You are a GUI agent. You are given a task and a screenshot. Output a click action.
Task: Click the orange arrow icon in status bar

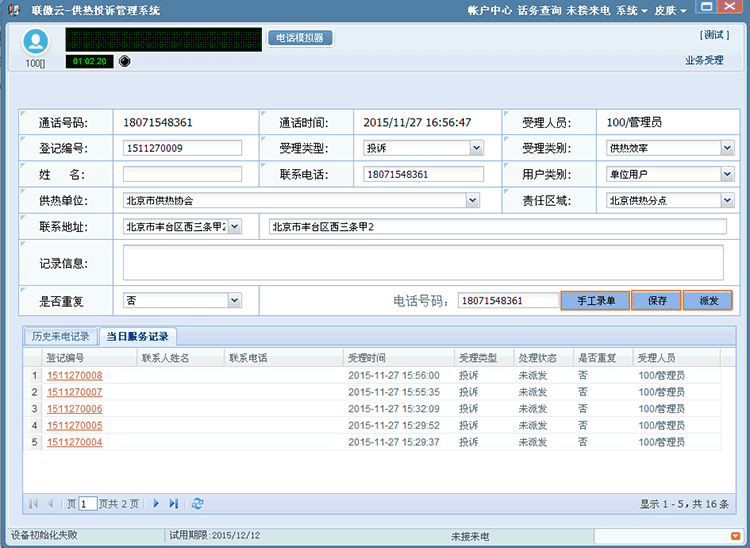736,537
